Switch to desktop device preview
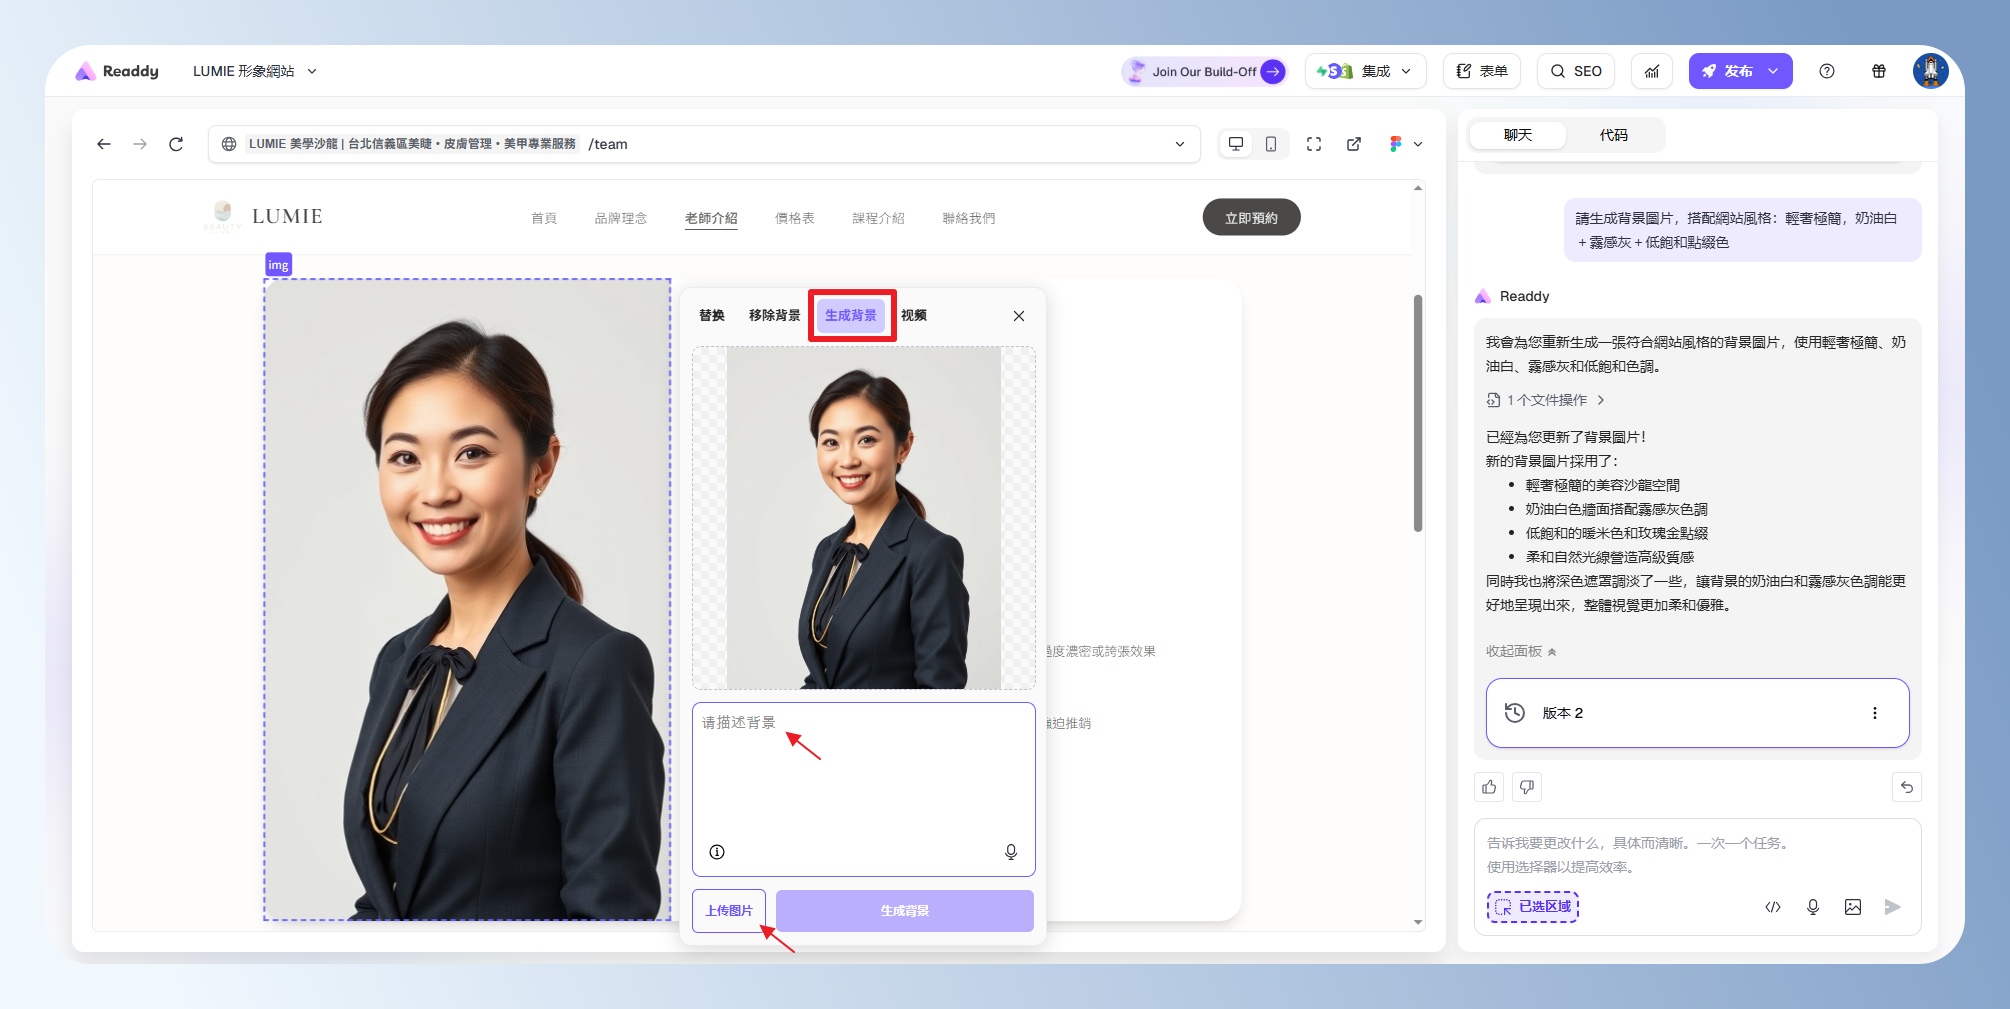Screen dimensions: 2010x1009 1236,144
